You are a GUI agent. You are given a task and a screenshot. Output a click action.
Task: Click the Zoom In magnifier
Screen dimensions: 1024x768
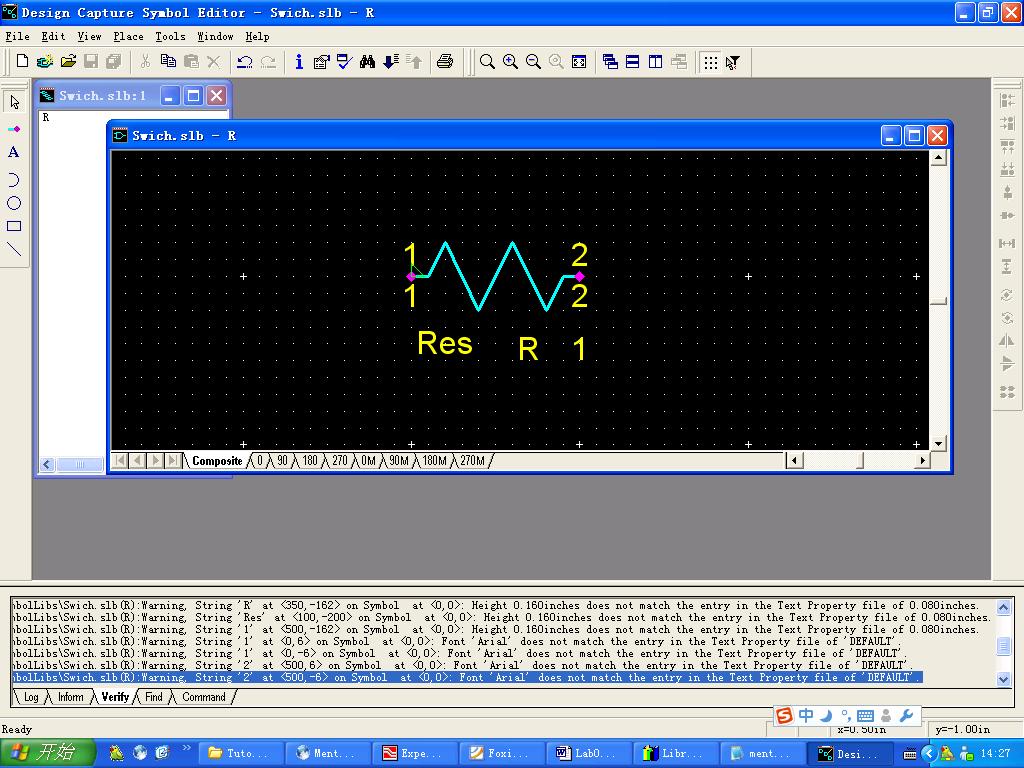pyautogui.click(x=510, y=62)
